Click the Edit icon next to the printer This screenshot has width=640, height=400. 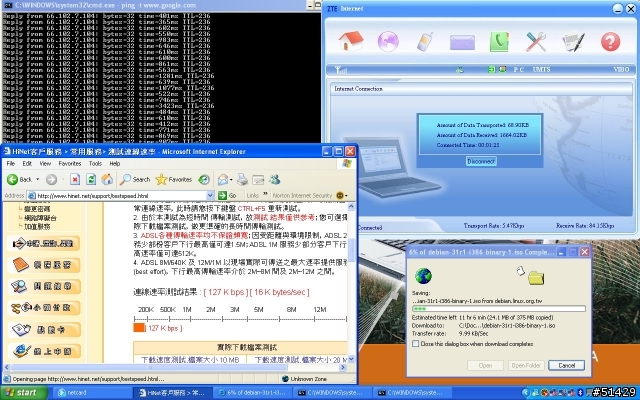(258, 179)
